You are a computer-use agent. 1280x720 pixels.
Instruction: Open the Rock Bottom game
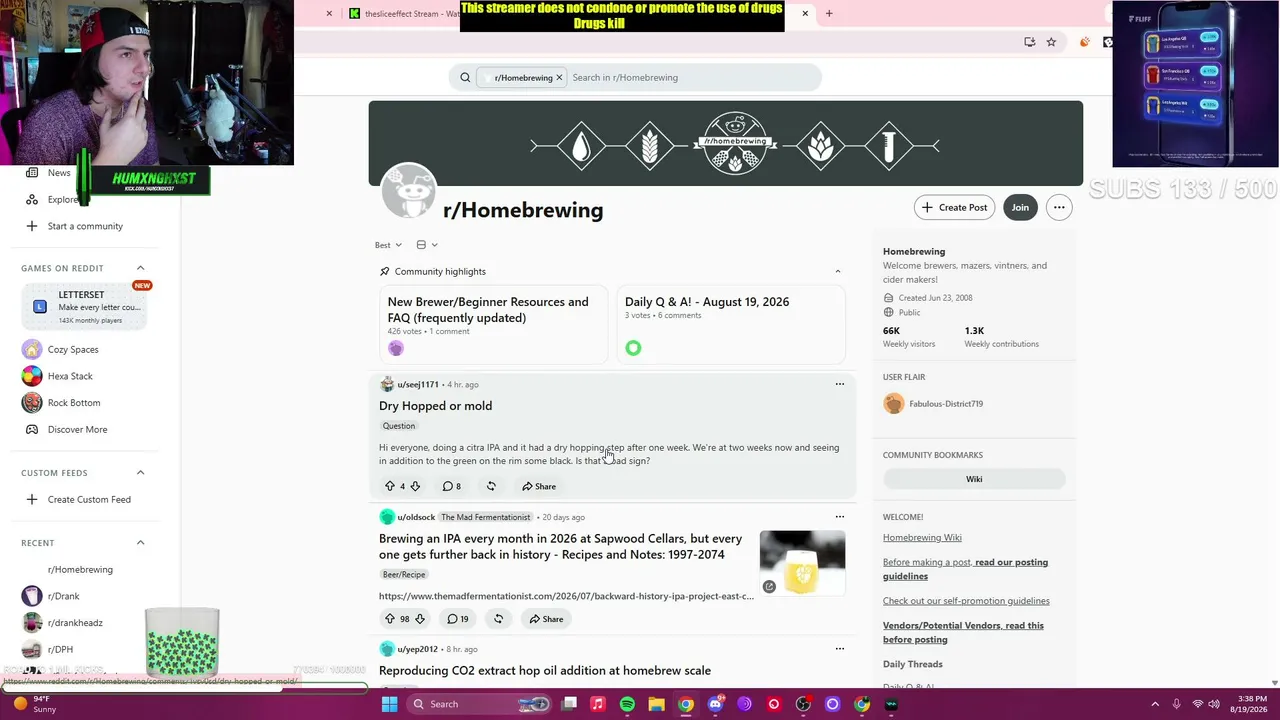pos(74,403)
